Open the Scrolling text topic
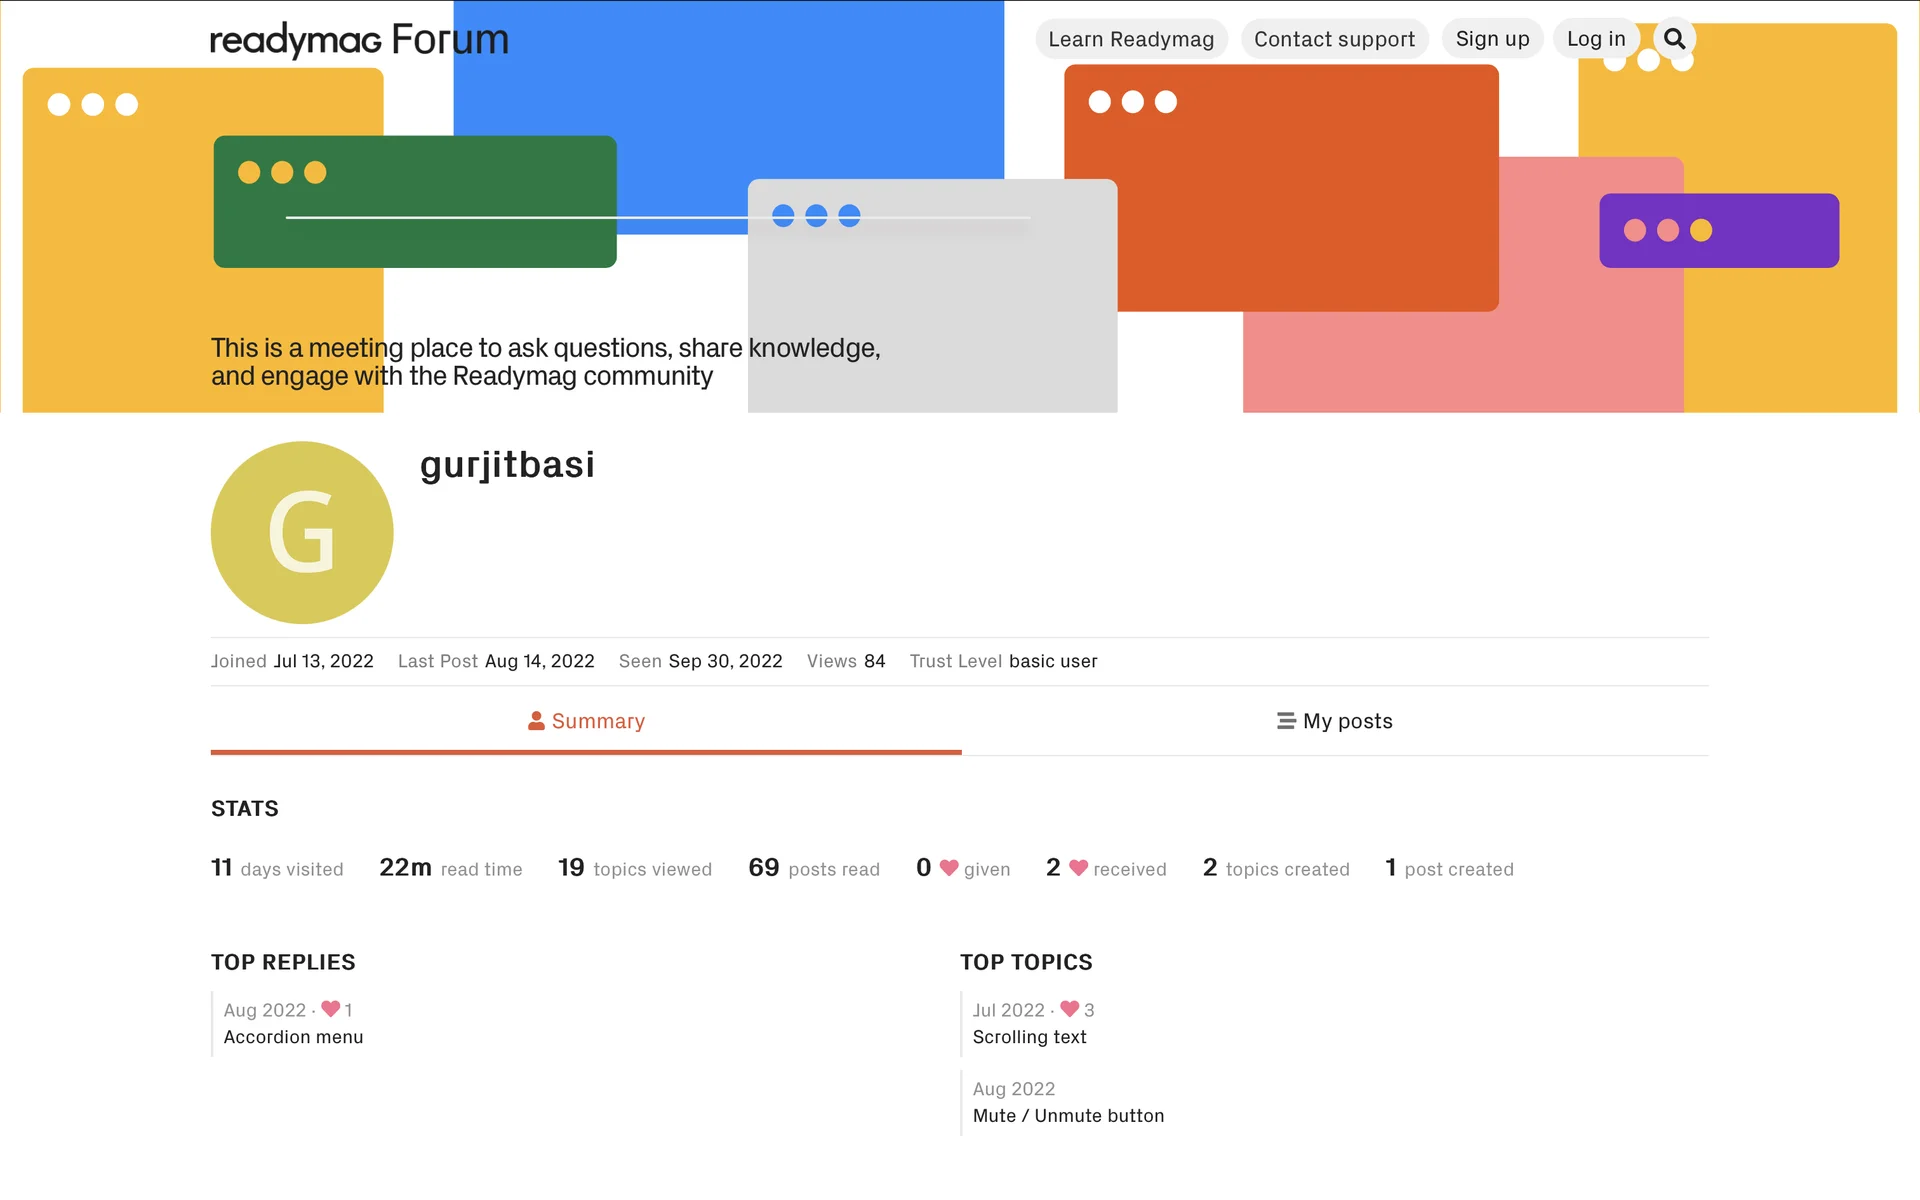 click(1029, 1037)
